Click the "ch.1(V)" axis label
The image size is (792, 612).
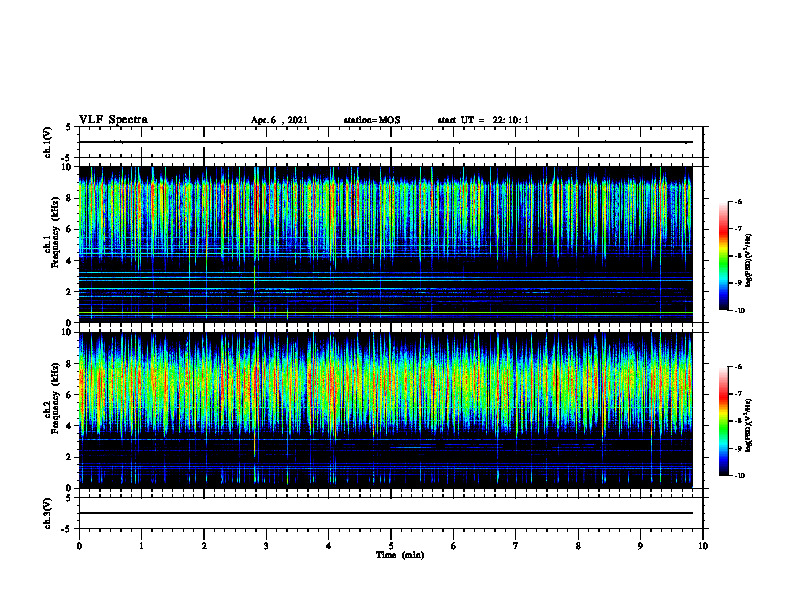pyautogui.click(x=47, y=142)
